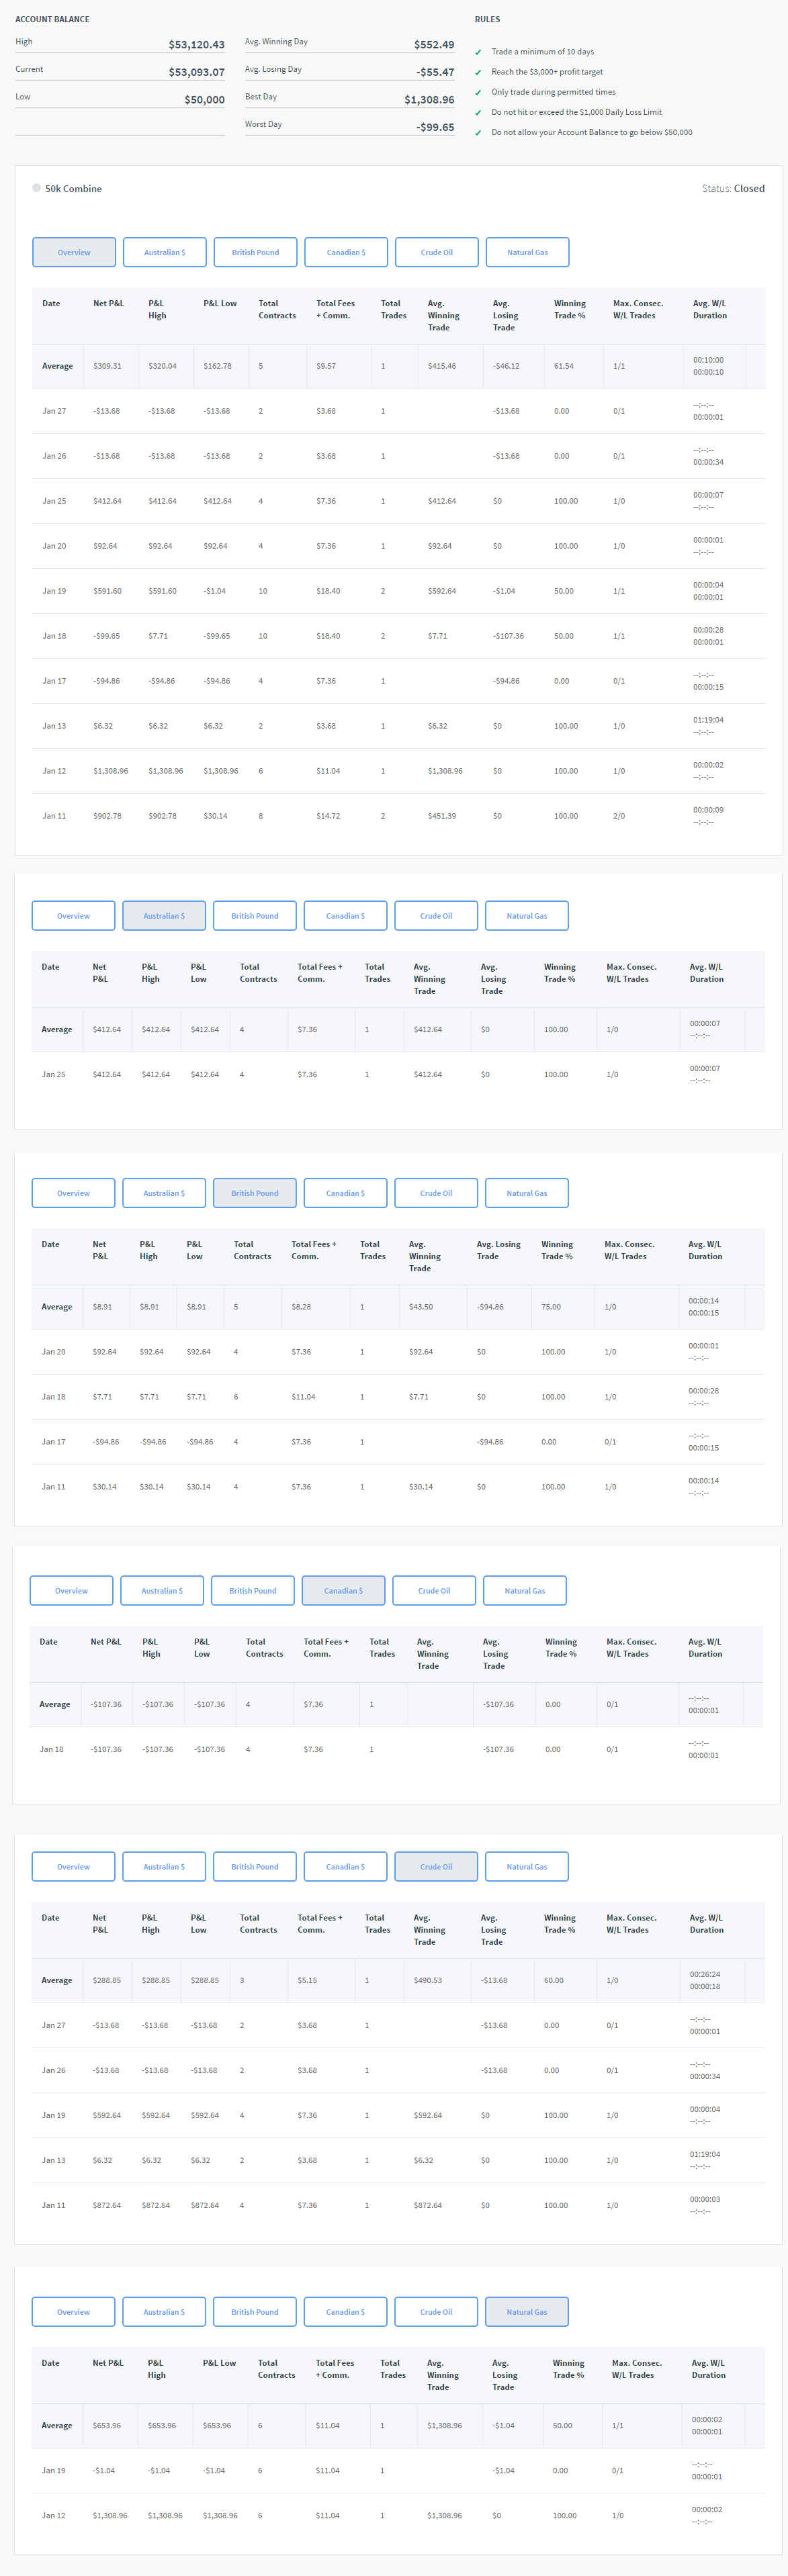
Task: Click the grey status circle beside 50k Combine
Action: (x=37, y=188)
